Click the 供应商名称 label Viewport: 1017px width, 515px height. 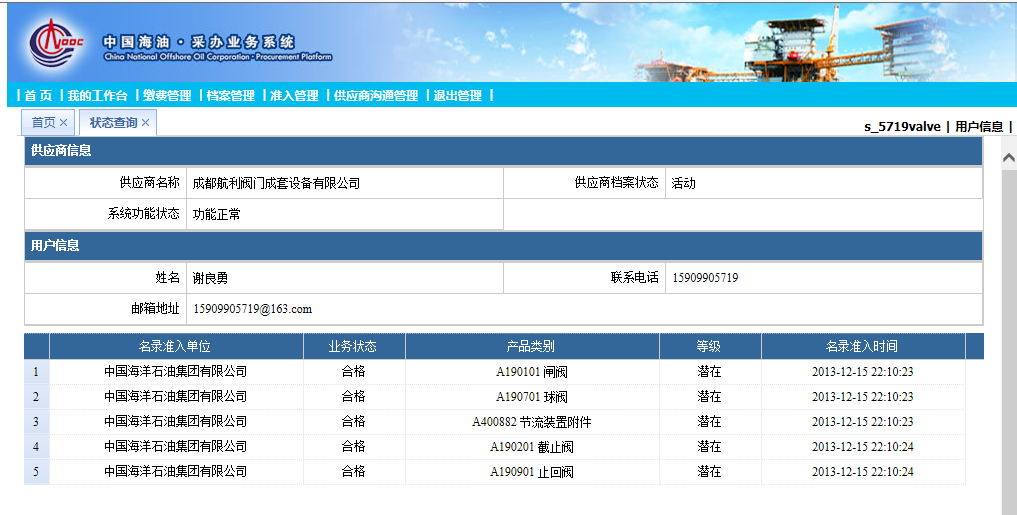(x=149, y=183)
